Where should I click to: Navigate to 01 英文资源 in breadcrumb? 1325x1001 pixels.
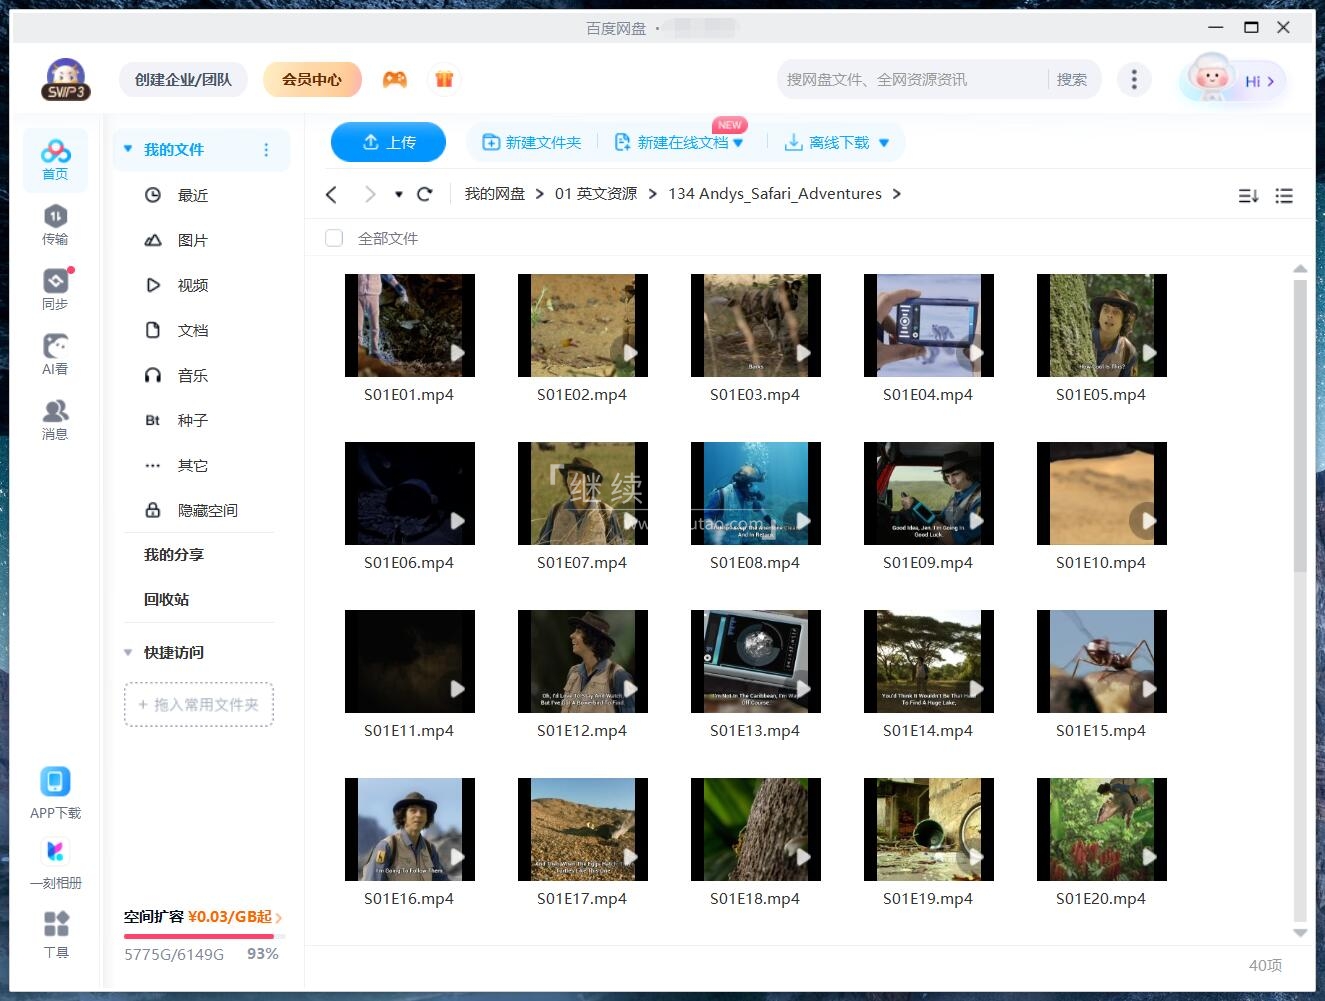pyautogui.click(x=596, y=193)
